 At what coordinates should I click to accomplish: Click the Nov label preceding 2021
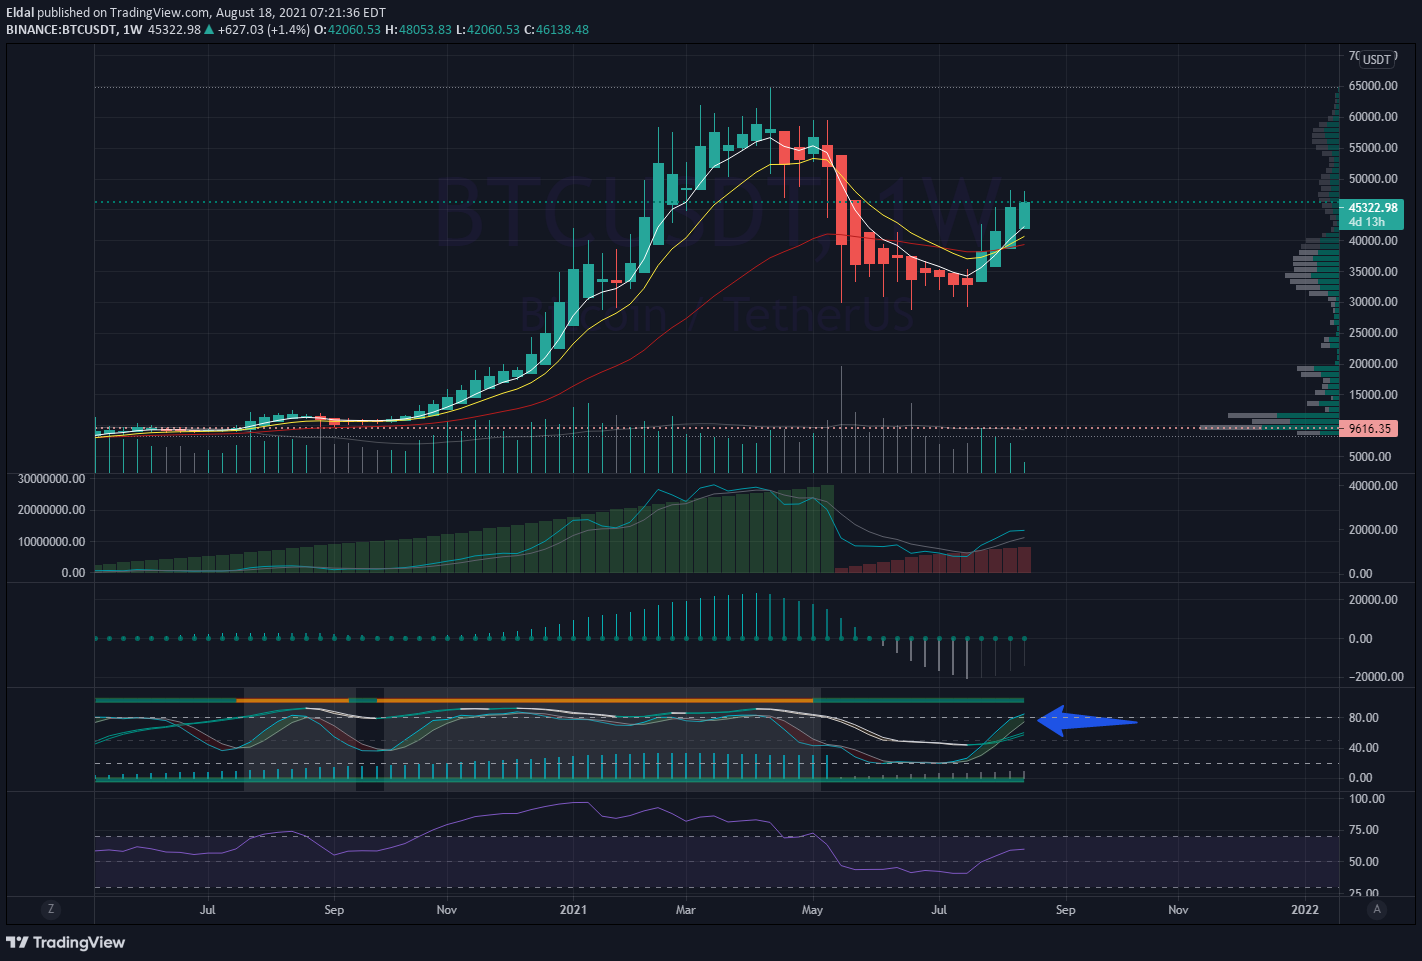click(447, 910)
